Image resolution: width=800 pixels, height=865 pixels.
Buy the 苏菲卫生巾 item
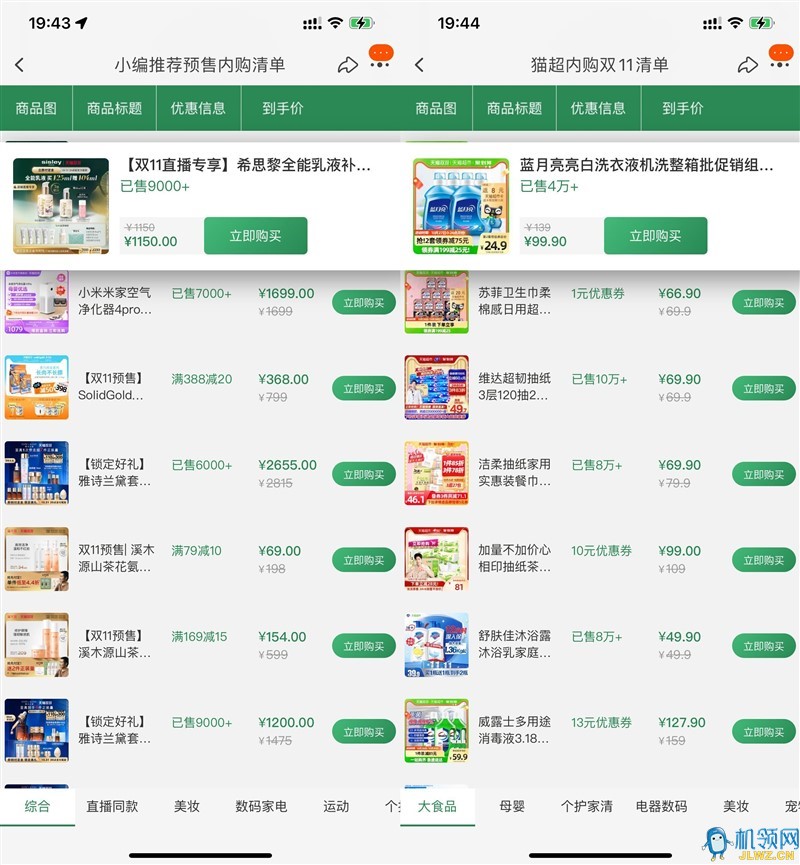(764, 303)
